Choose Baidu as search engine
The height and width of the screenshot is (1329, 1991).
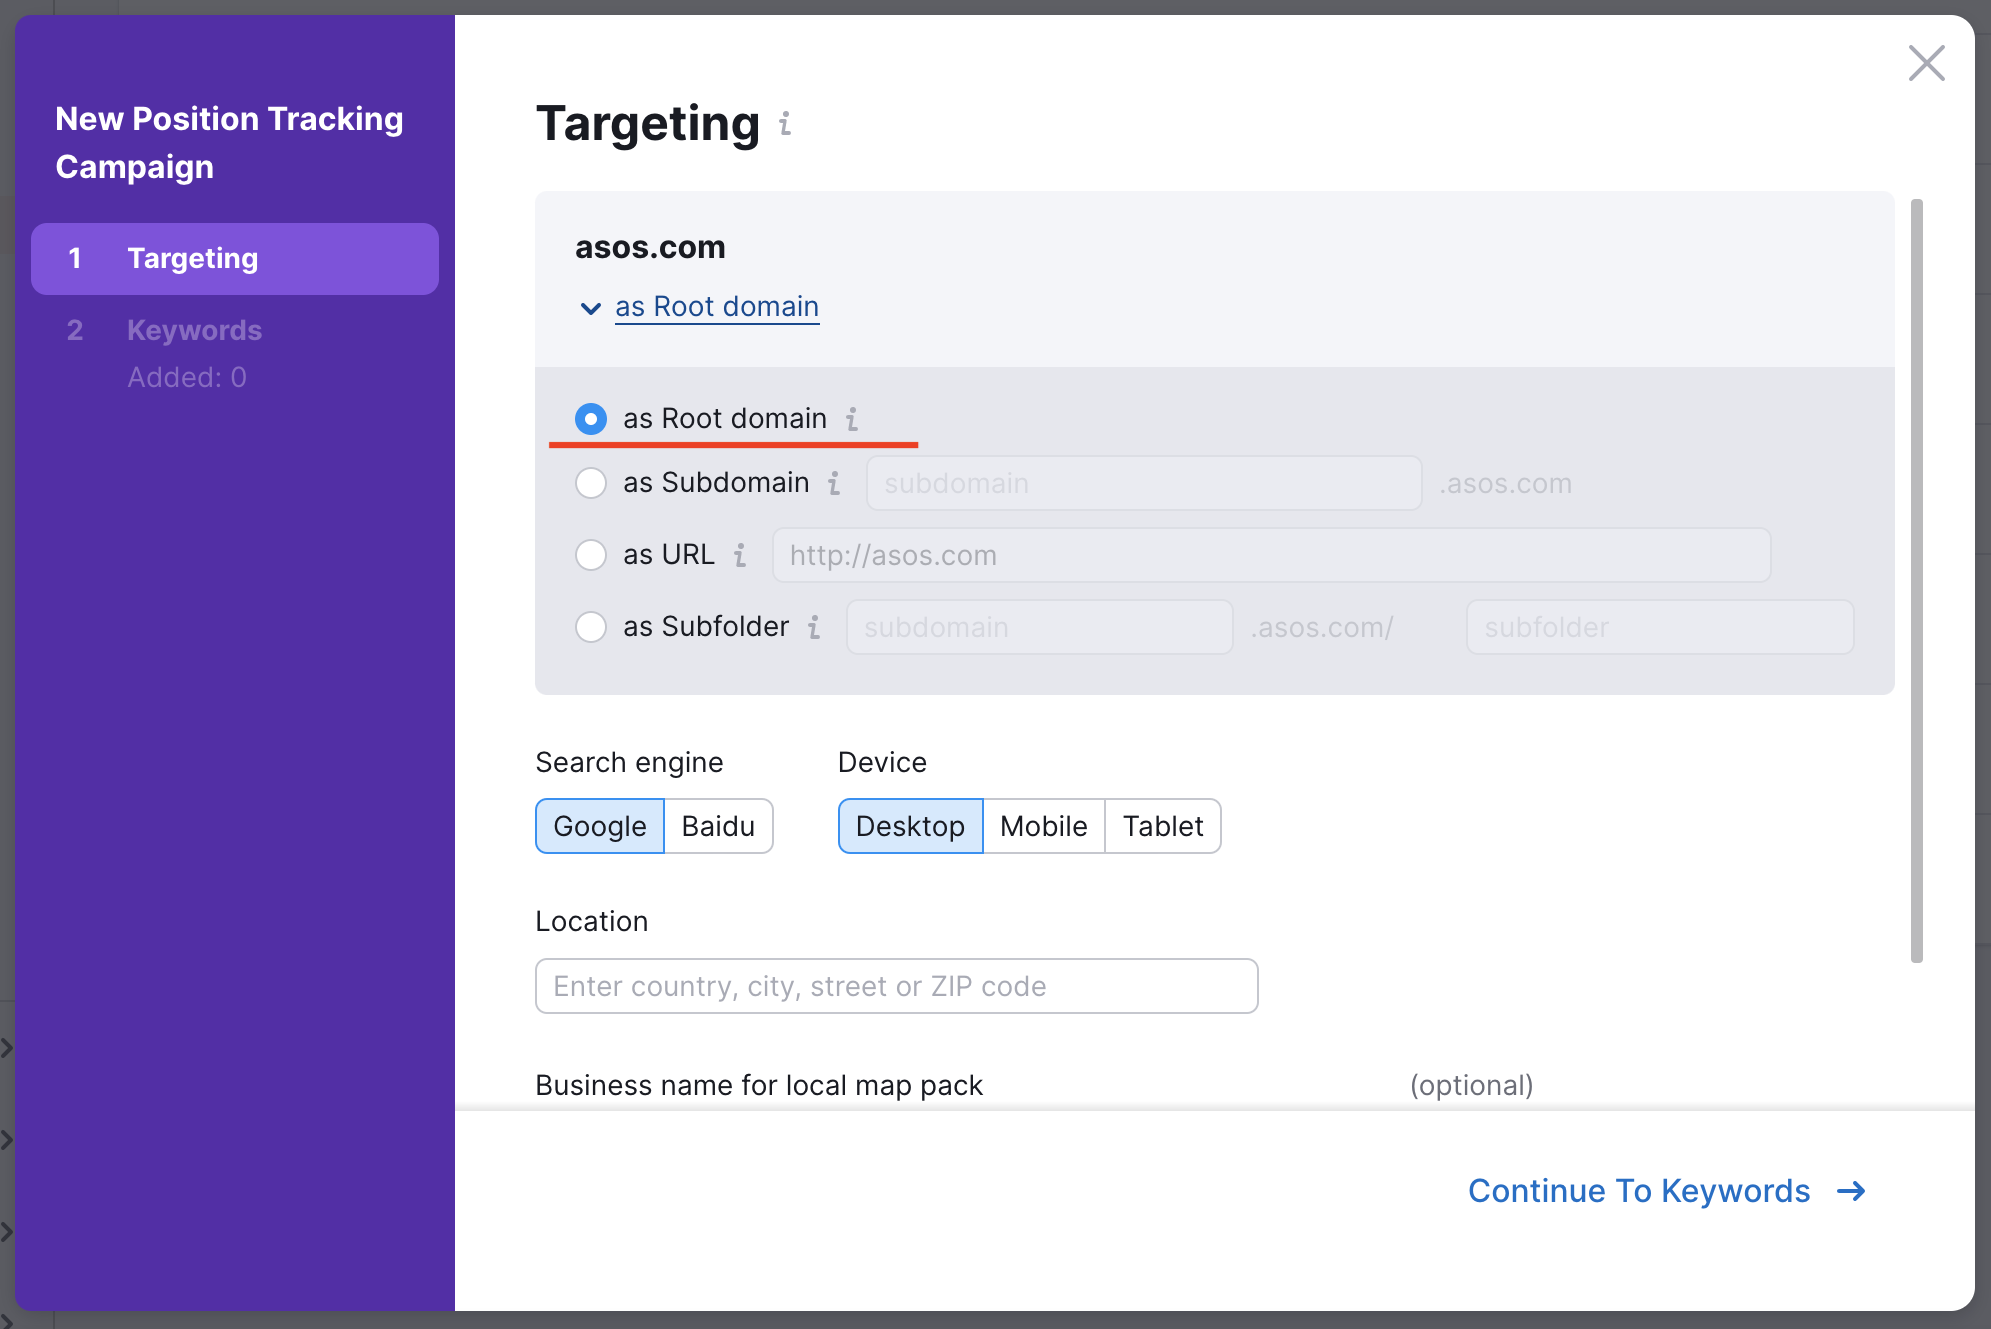coord(718,826)
